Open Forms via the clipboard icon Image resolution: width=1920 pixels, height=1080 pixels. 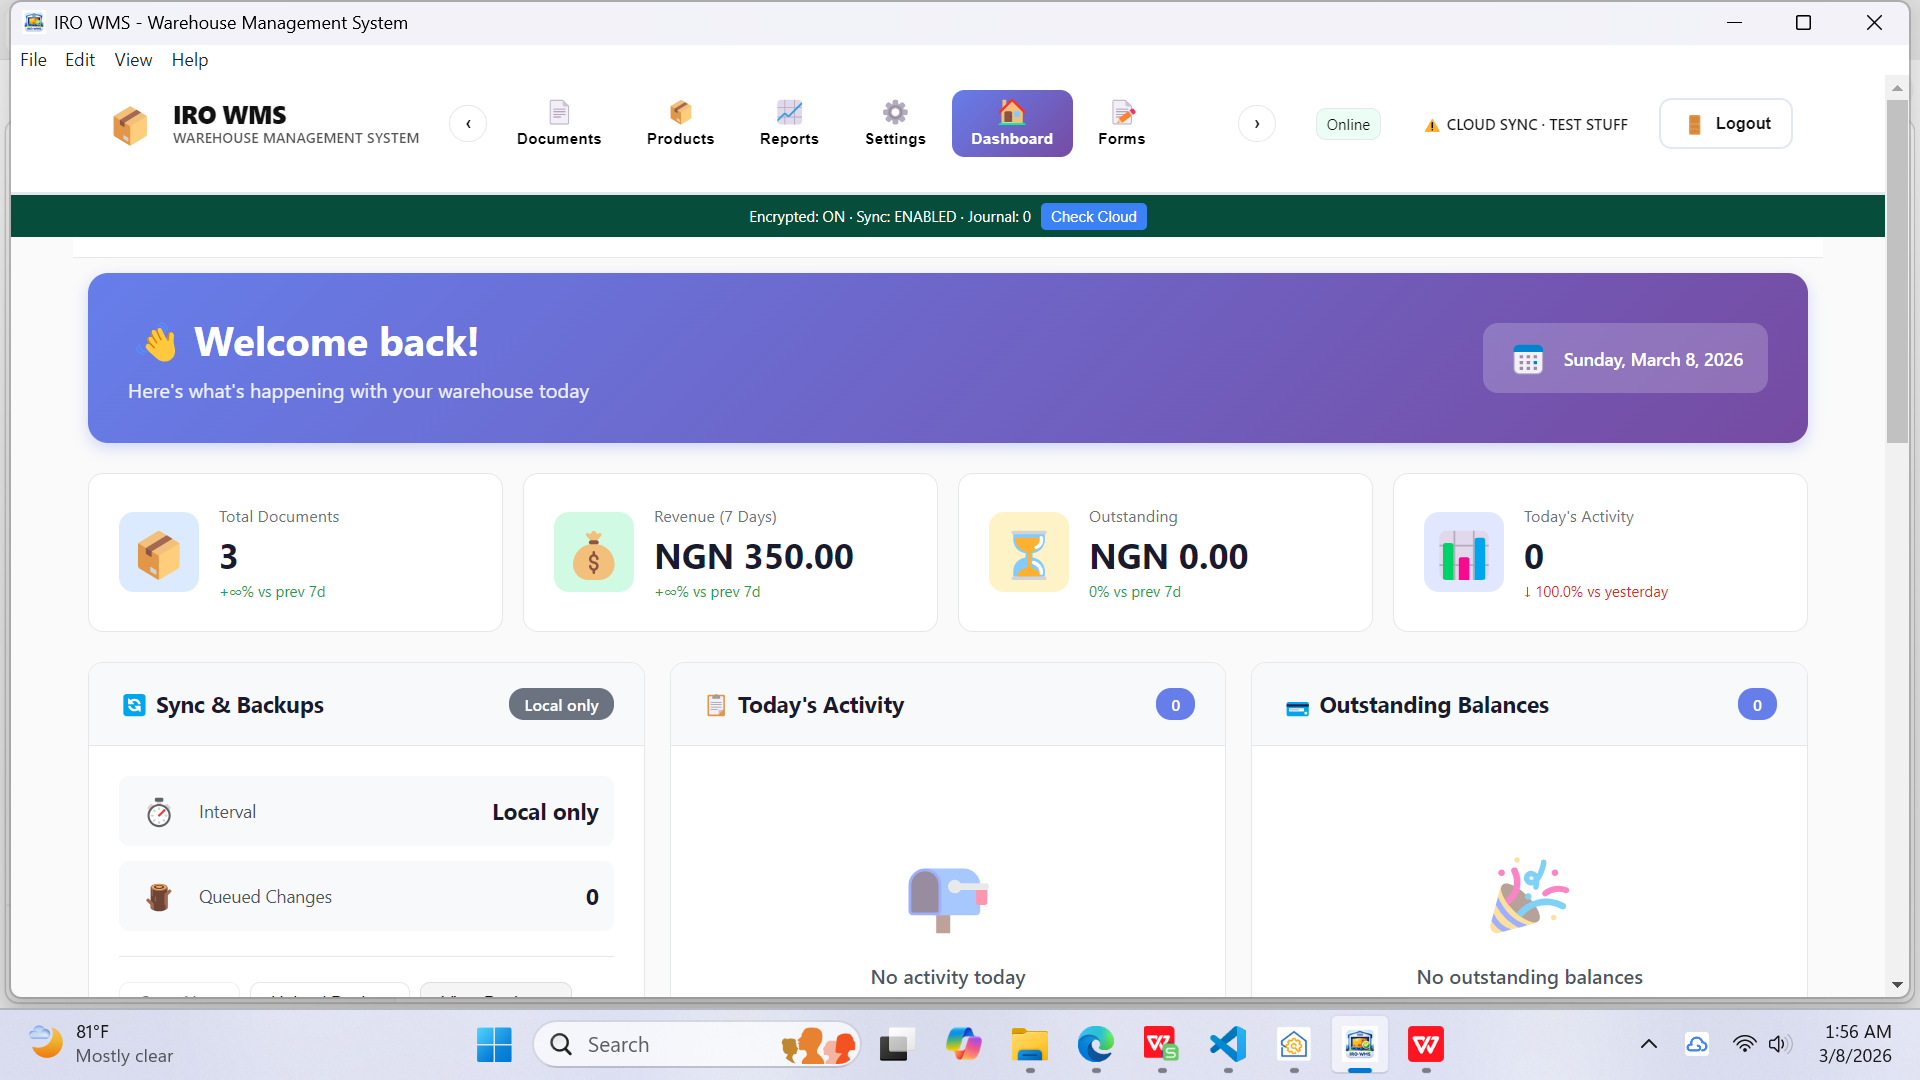click(1121, 112)
